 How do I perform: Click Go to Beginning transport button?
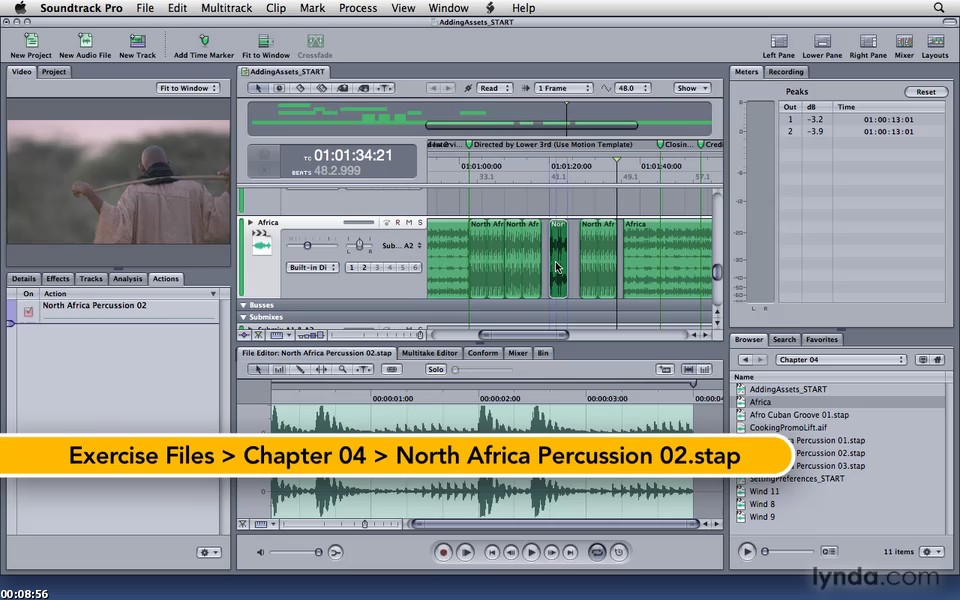pyautogui.click(x=491, y=552)
